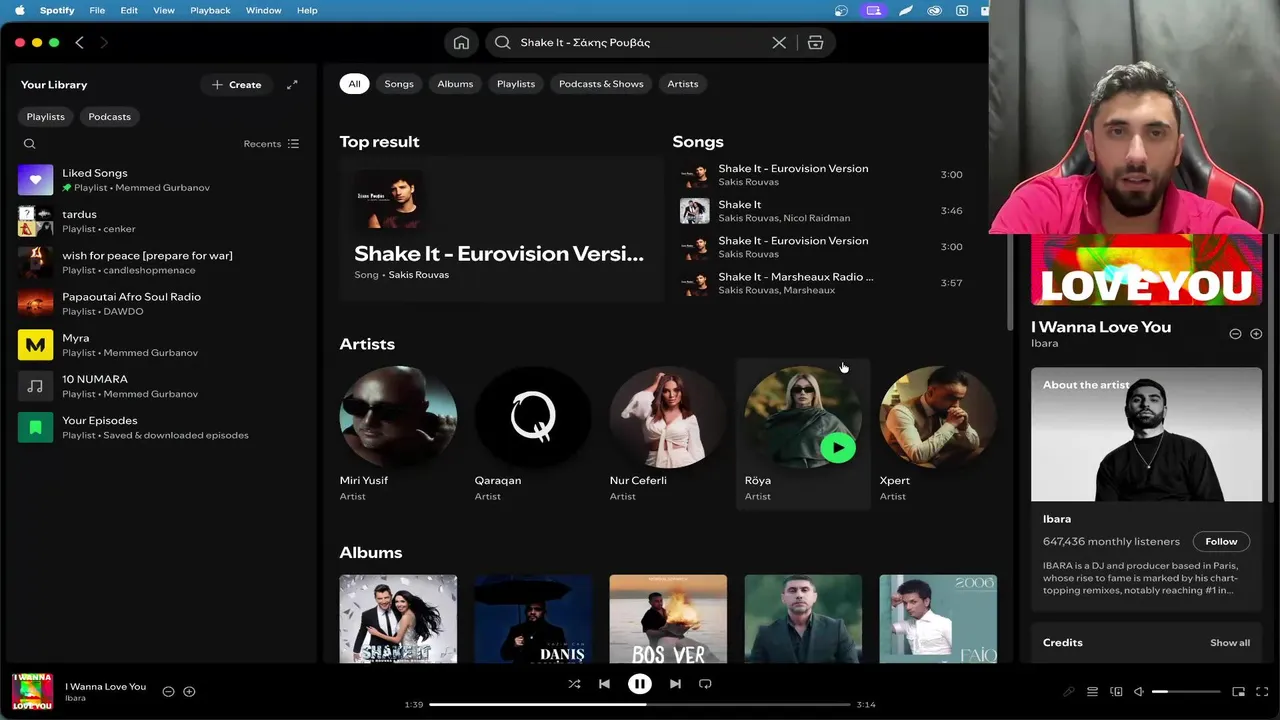Toggle the Playlists library filter
Viewport: 1280px width, 720px height.
[x=45, y=117]
